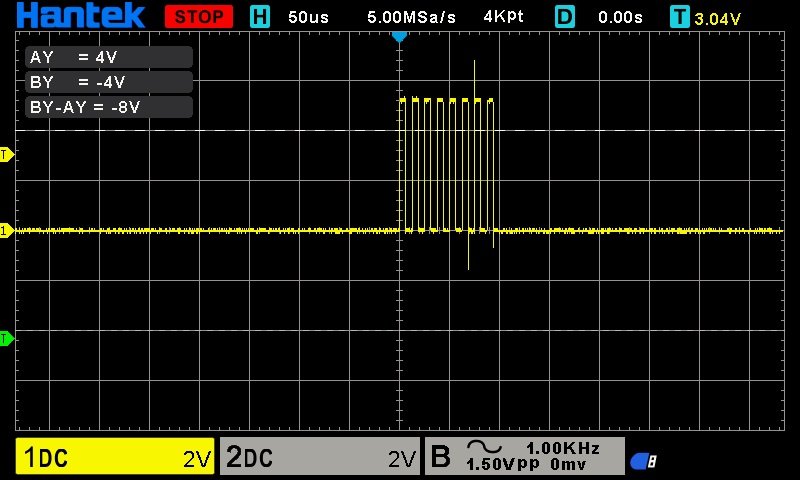Select the 1DC 2V channel 1 tab
800x480 pixels.
[x=115, y=456]
